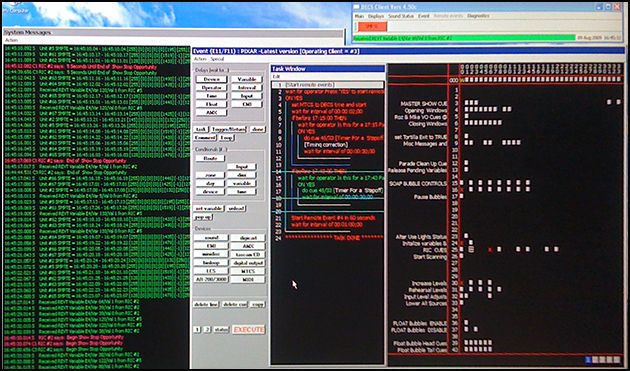The width and height of the screenshot is (630, 371).
Task: Click the MIDI device button
Action: [x=248, y=279]
